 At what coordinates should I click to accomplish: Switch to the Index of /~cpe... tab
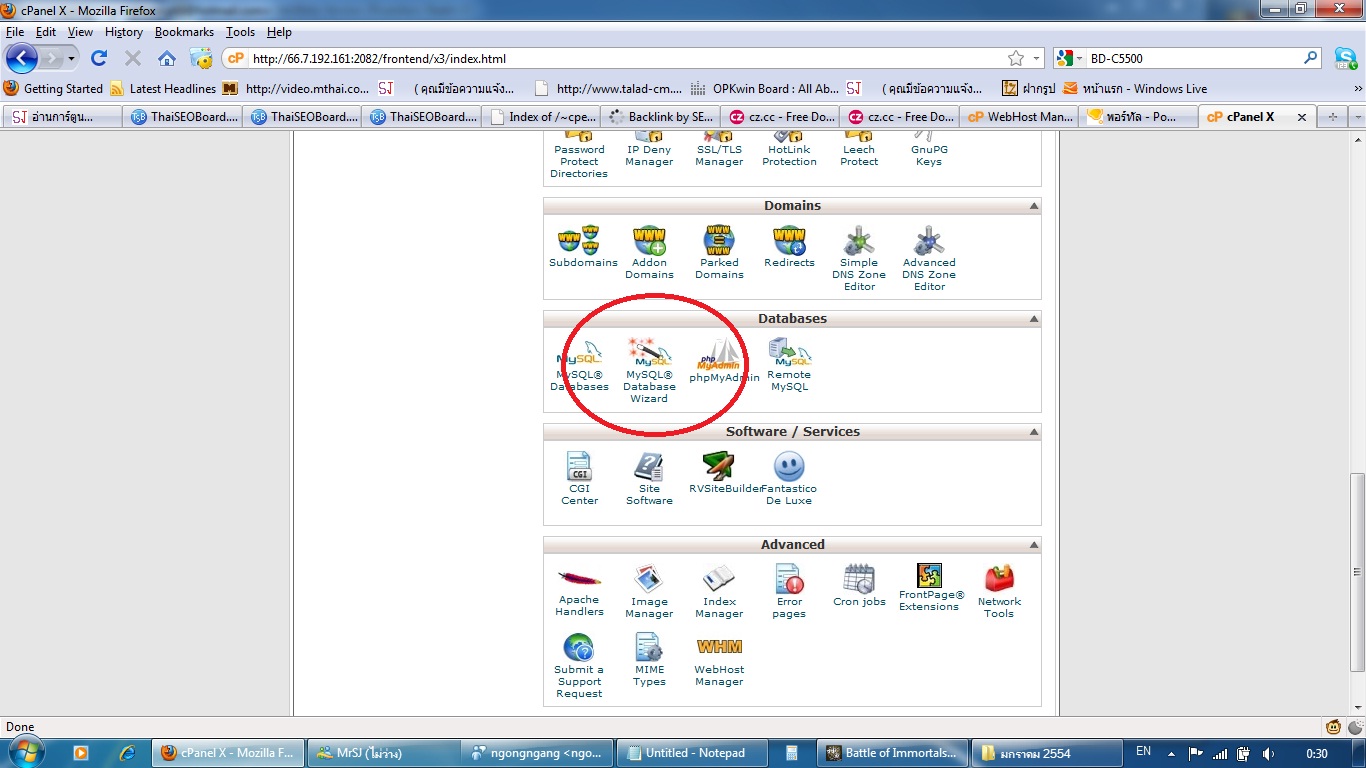tap(542, 117)
